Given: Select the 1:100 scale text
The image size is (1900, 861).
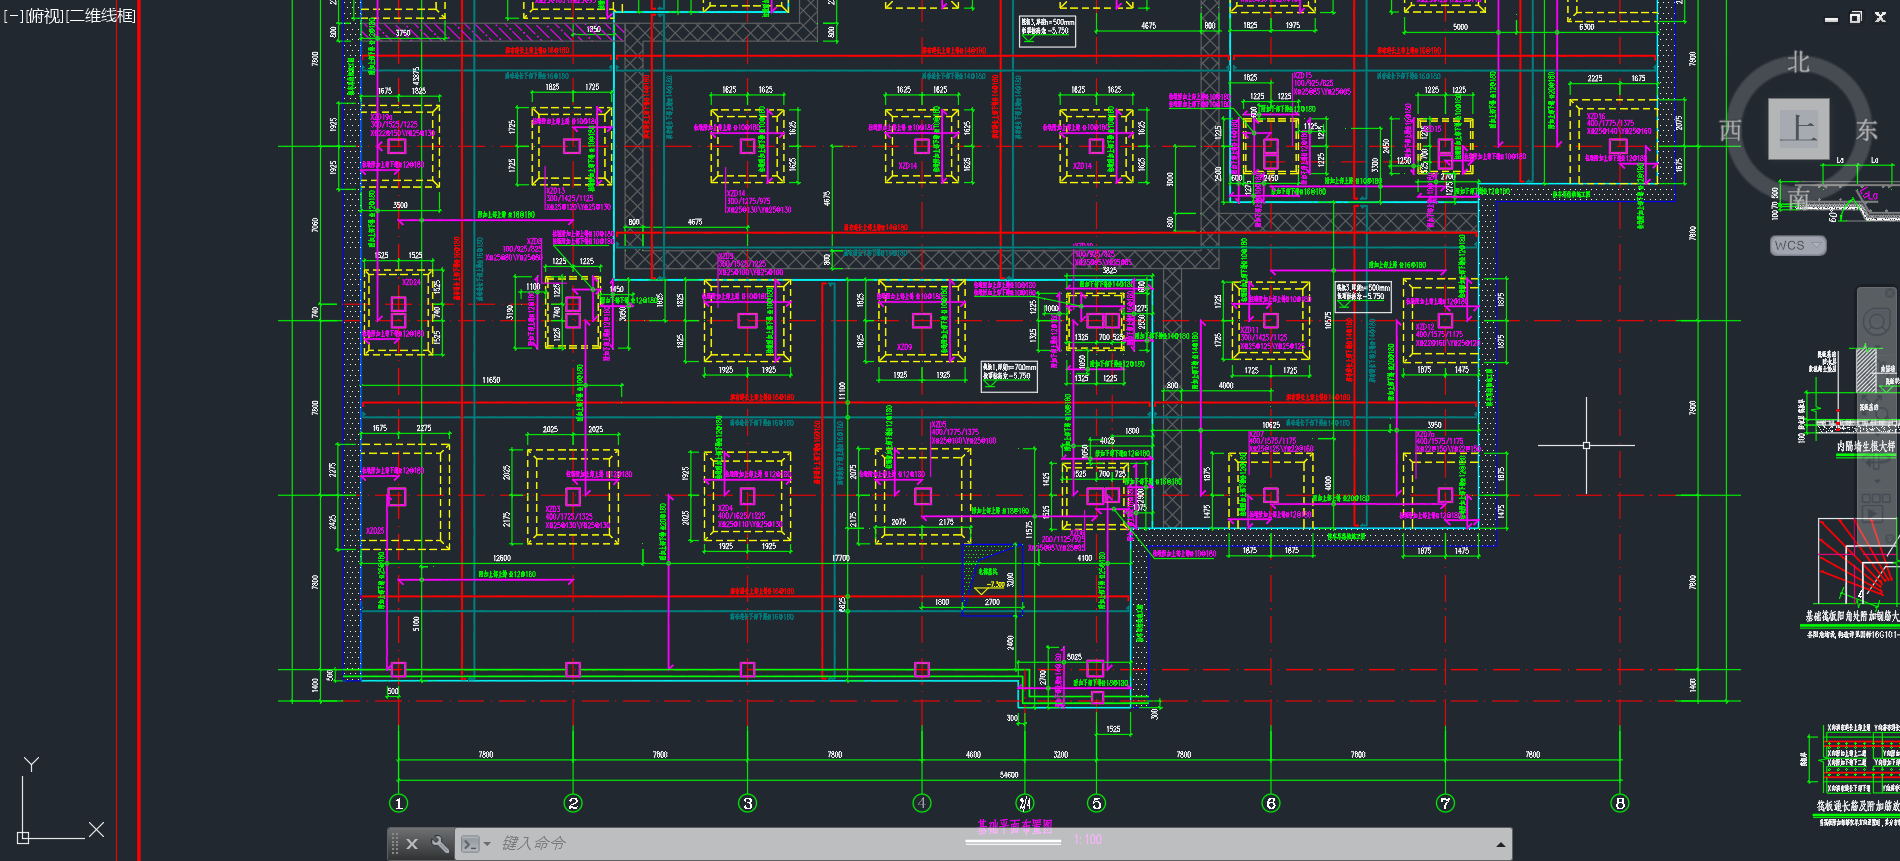Looking at the screenshot, I should pos(1087,840).
